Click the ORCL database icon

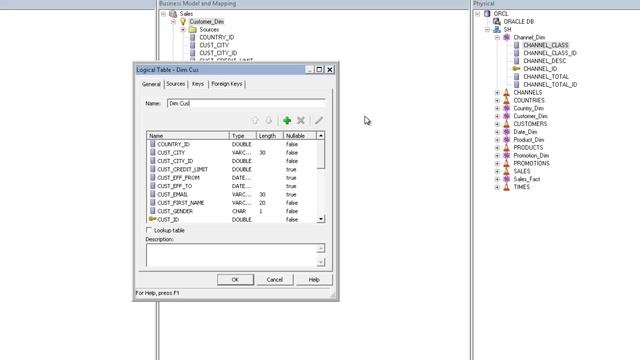487,14
